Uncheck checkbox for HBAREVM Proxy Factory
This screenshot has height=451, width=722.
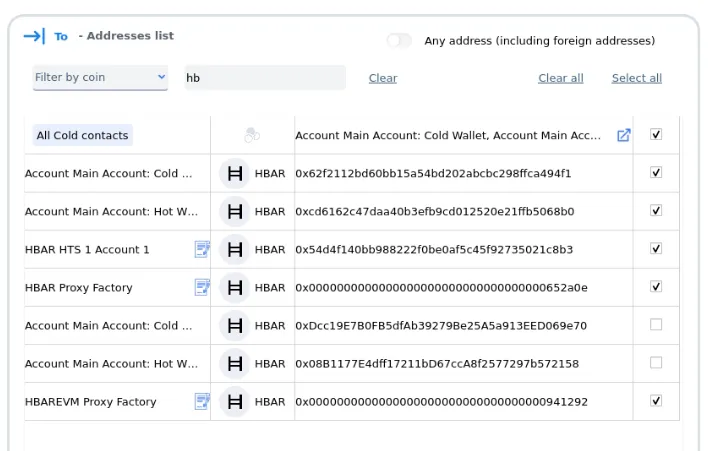coord(656,401)
